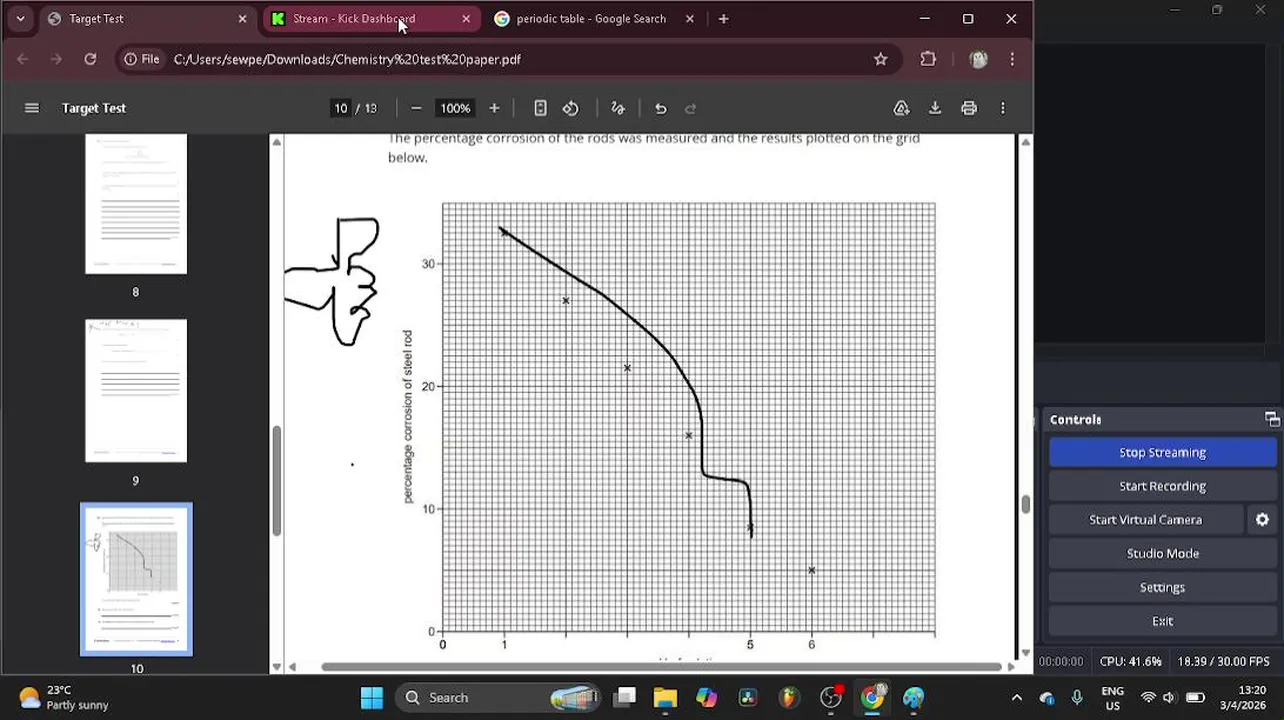
Task: Open the Chrome profile avatar
Action: pos(978,59)
